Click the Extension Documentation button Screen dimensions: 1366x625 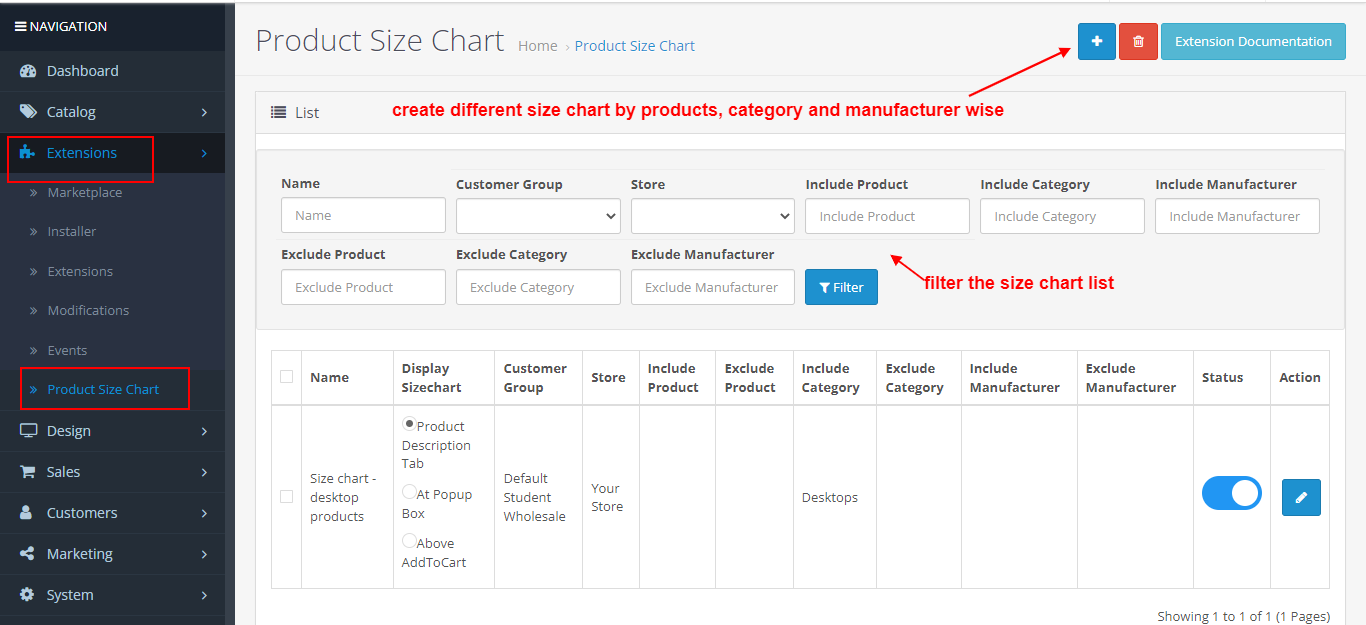[1253, 41]
